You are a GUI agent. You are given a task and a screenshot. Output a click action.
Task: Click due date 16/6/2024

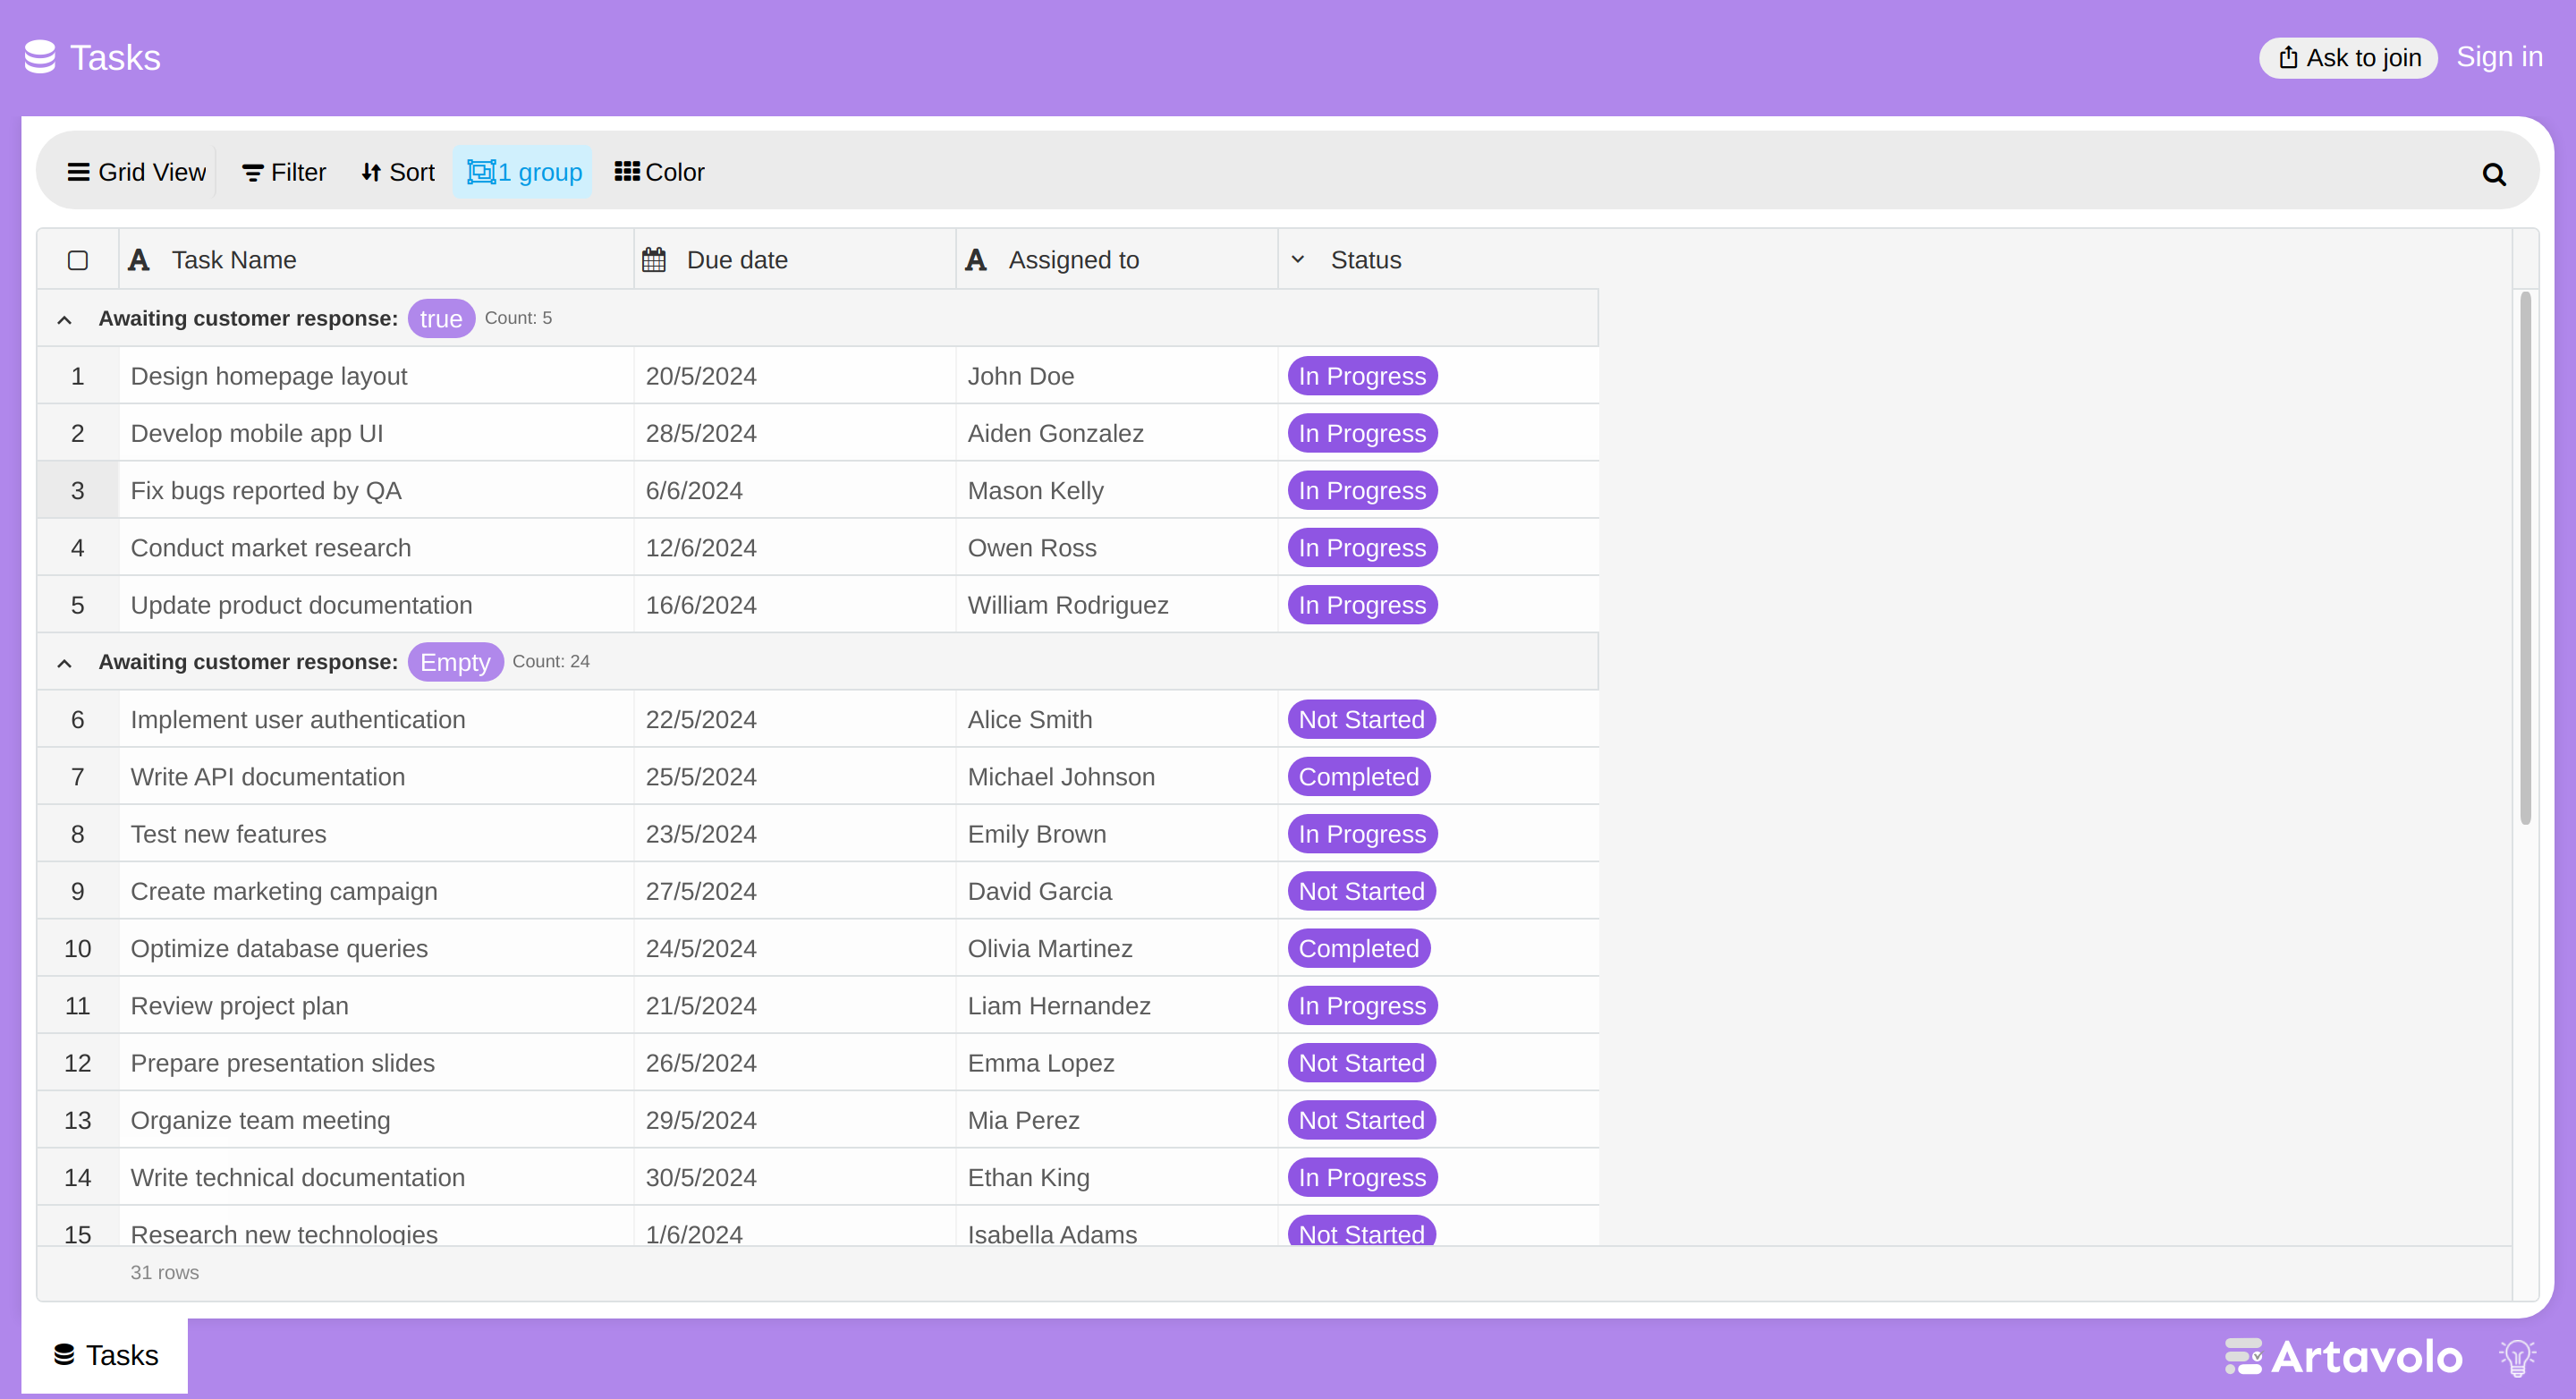coord(795,605)
